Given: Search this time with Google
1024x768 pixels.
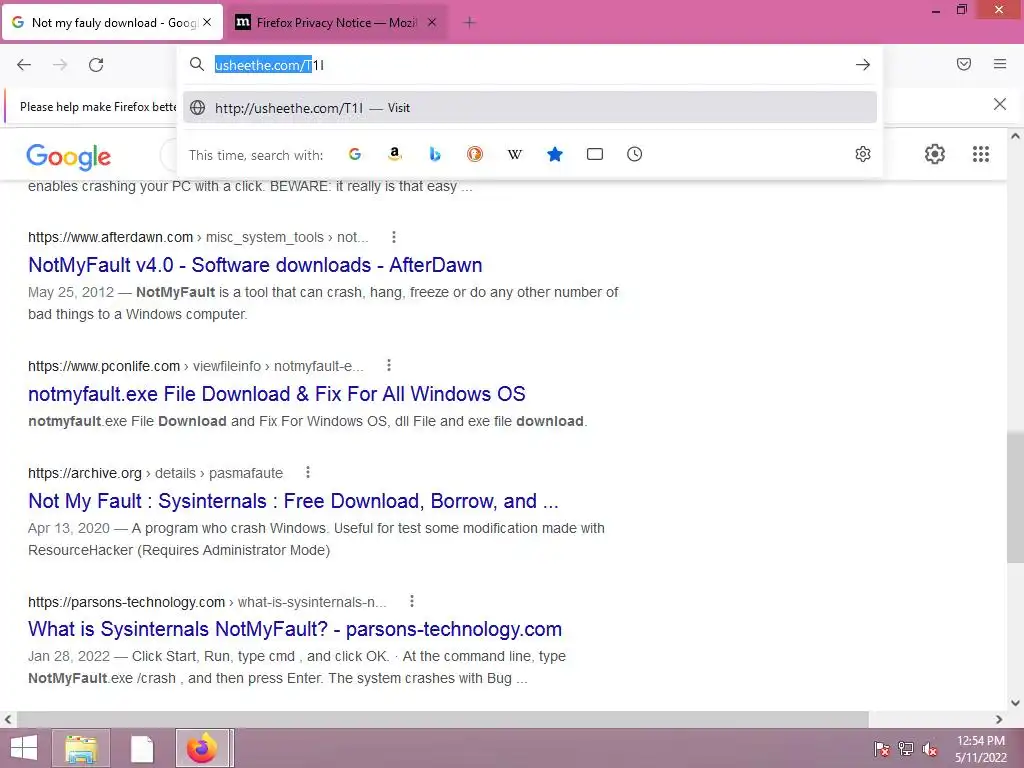Looking at the screenshot, I should pyautogui.click(x=355, y=154).
